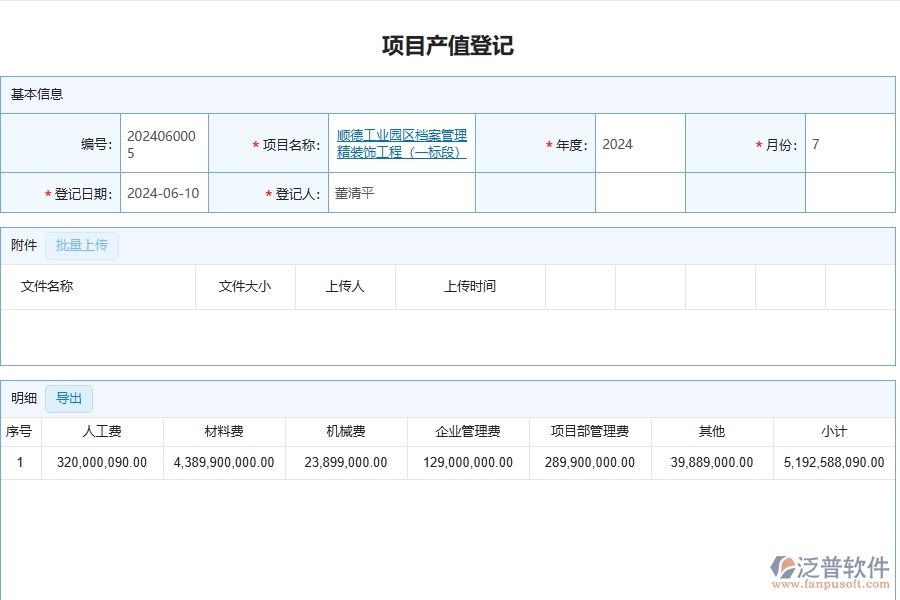This screenshot has width=900, height=600.
Task: Click row number 1 in the detail table
Action: pyautogui.click(x=19, y=462)
